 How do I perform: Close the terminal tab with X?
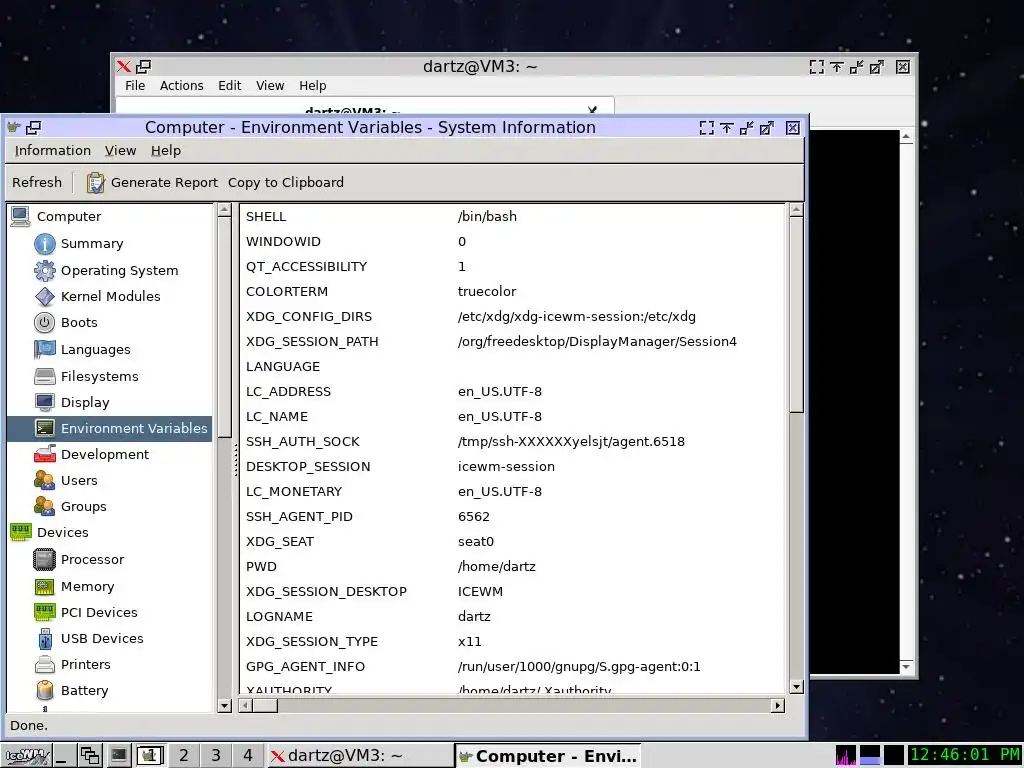pyautogui.click(x=592, y=110)
